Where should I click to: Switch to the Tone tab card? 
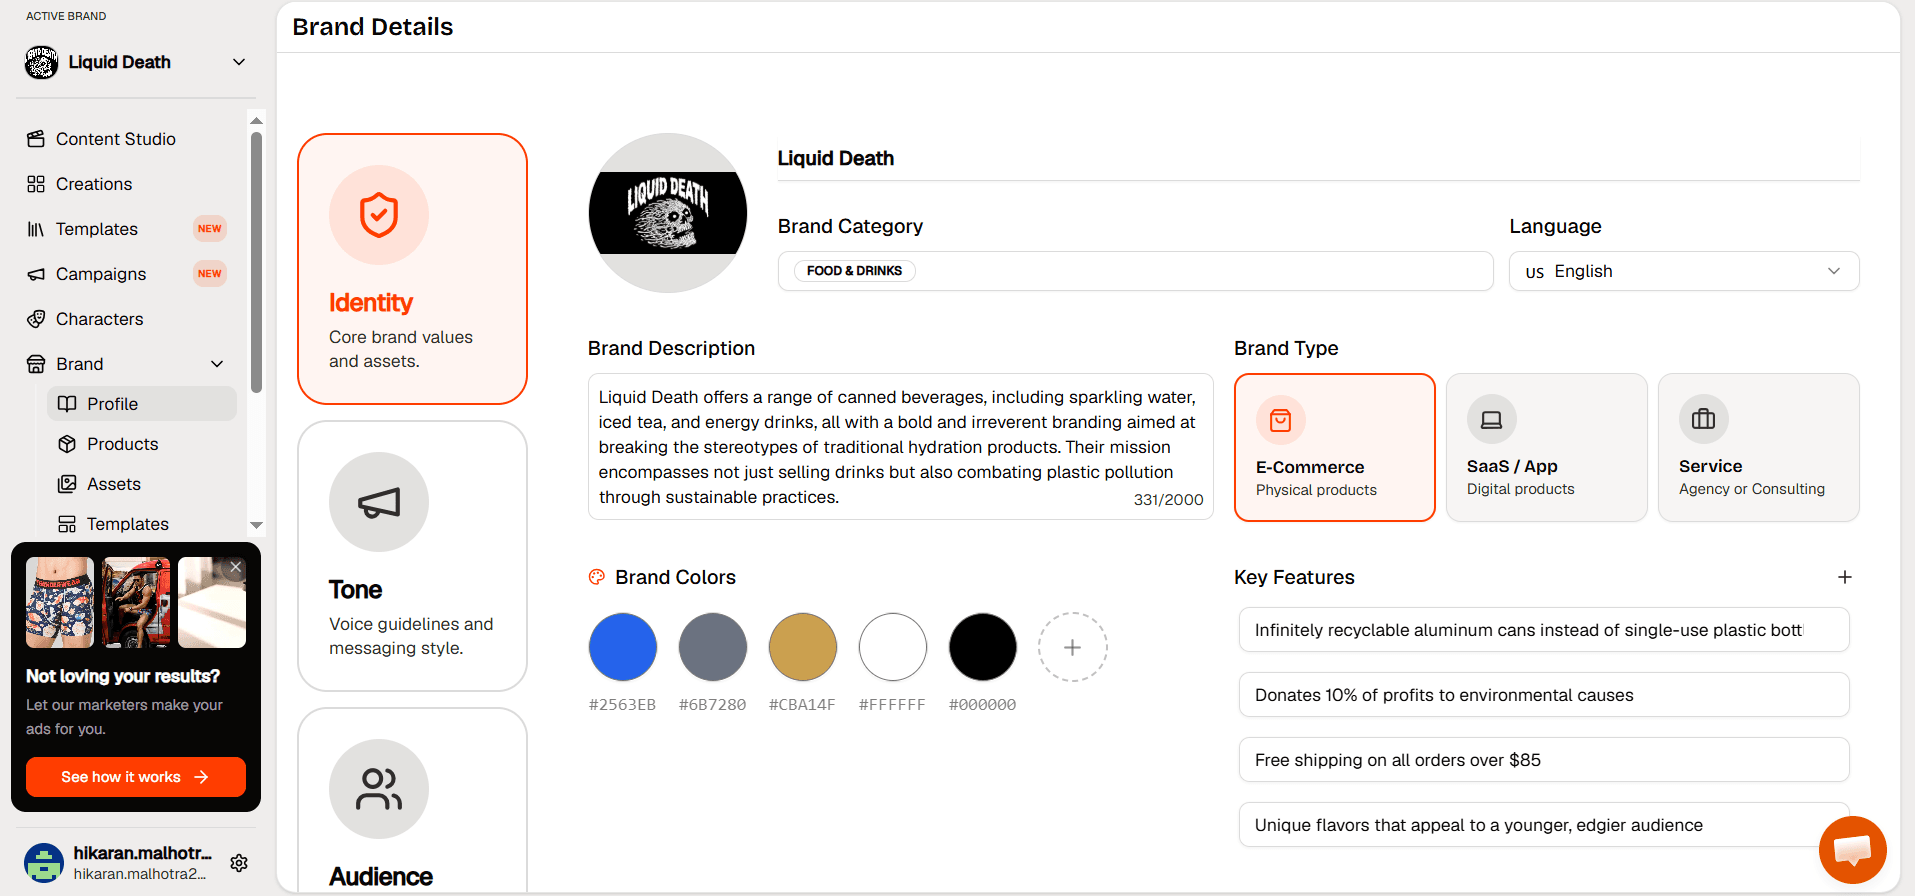412,556
